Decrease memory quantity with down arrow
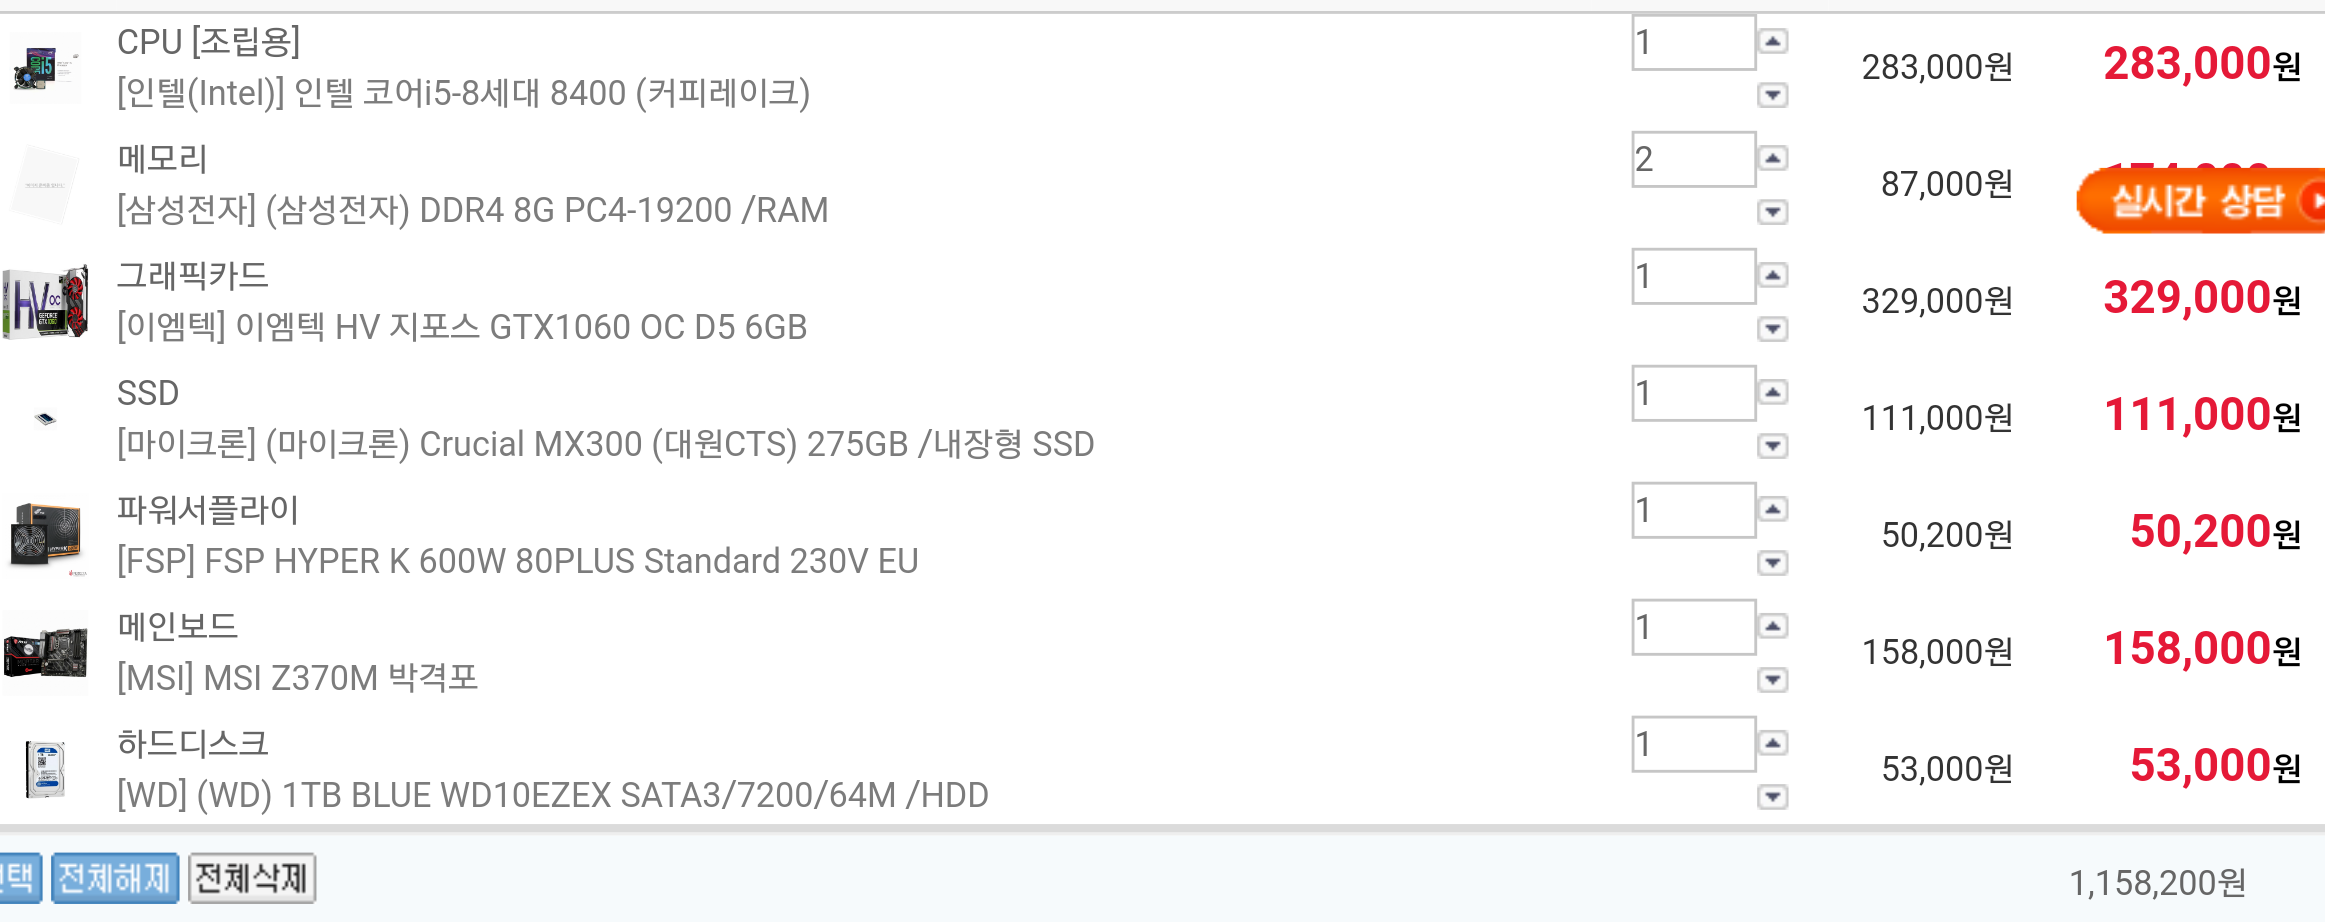This screenshot has width=2325, height=922. coord(1772,212)
